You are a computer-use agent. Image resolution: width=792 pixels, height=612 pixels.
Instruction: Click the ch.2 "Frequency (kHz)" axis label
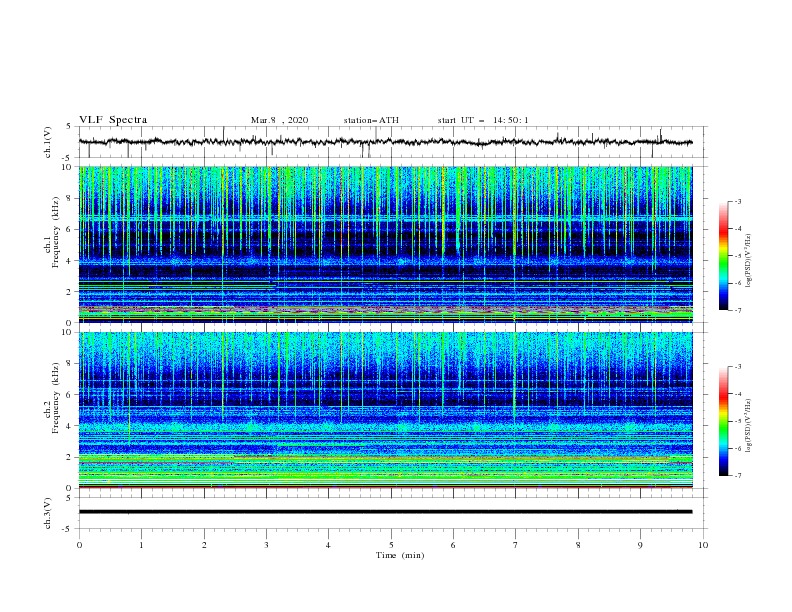[56, 398]
